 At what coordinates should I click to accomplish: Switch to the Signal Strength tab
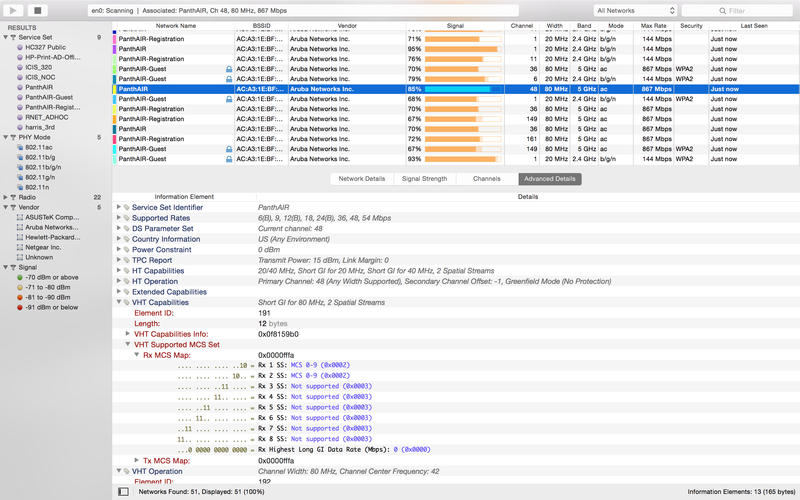(424, 179)
